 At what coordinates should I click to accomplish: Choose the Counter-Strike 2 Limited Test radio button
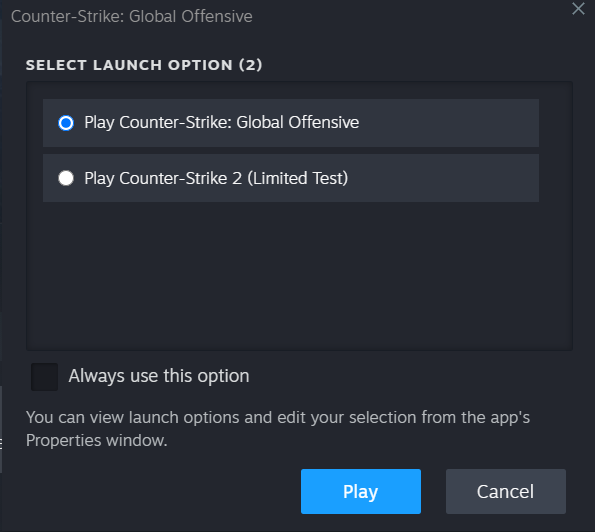(66, 178)
